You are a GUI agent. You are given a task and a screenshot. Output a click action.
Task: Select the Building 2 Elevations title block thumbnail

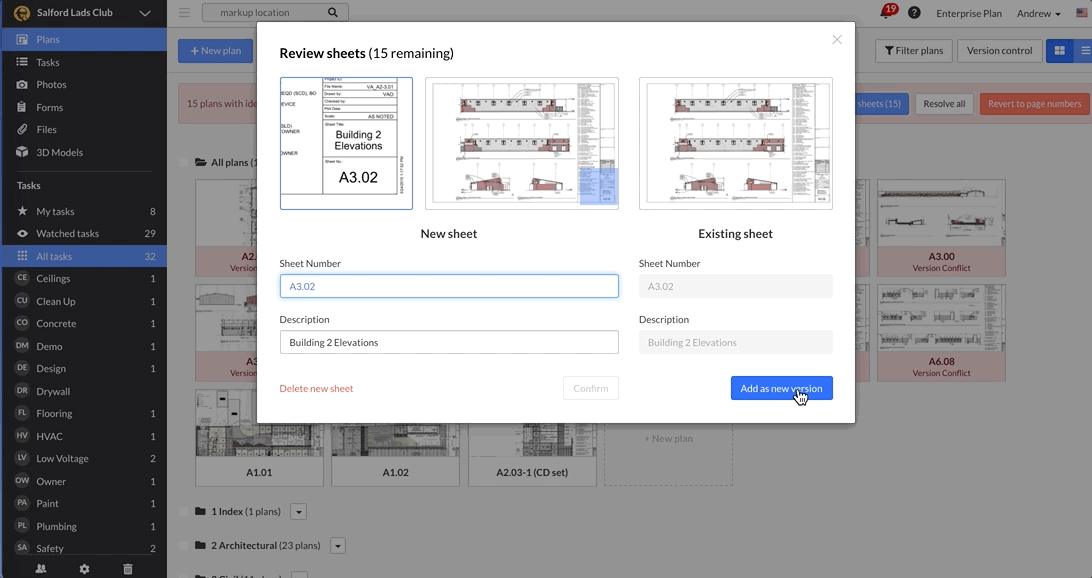346,143
